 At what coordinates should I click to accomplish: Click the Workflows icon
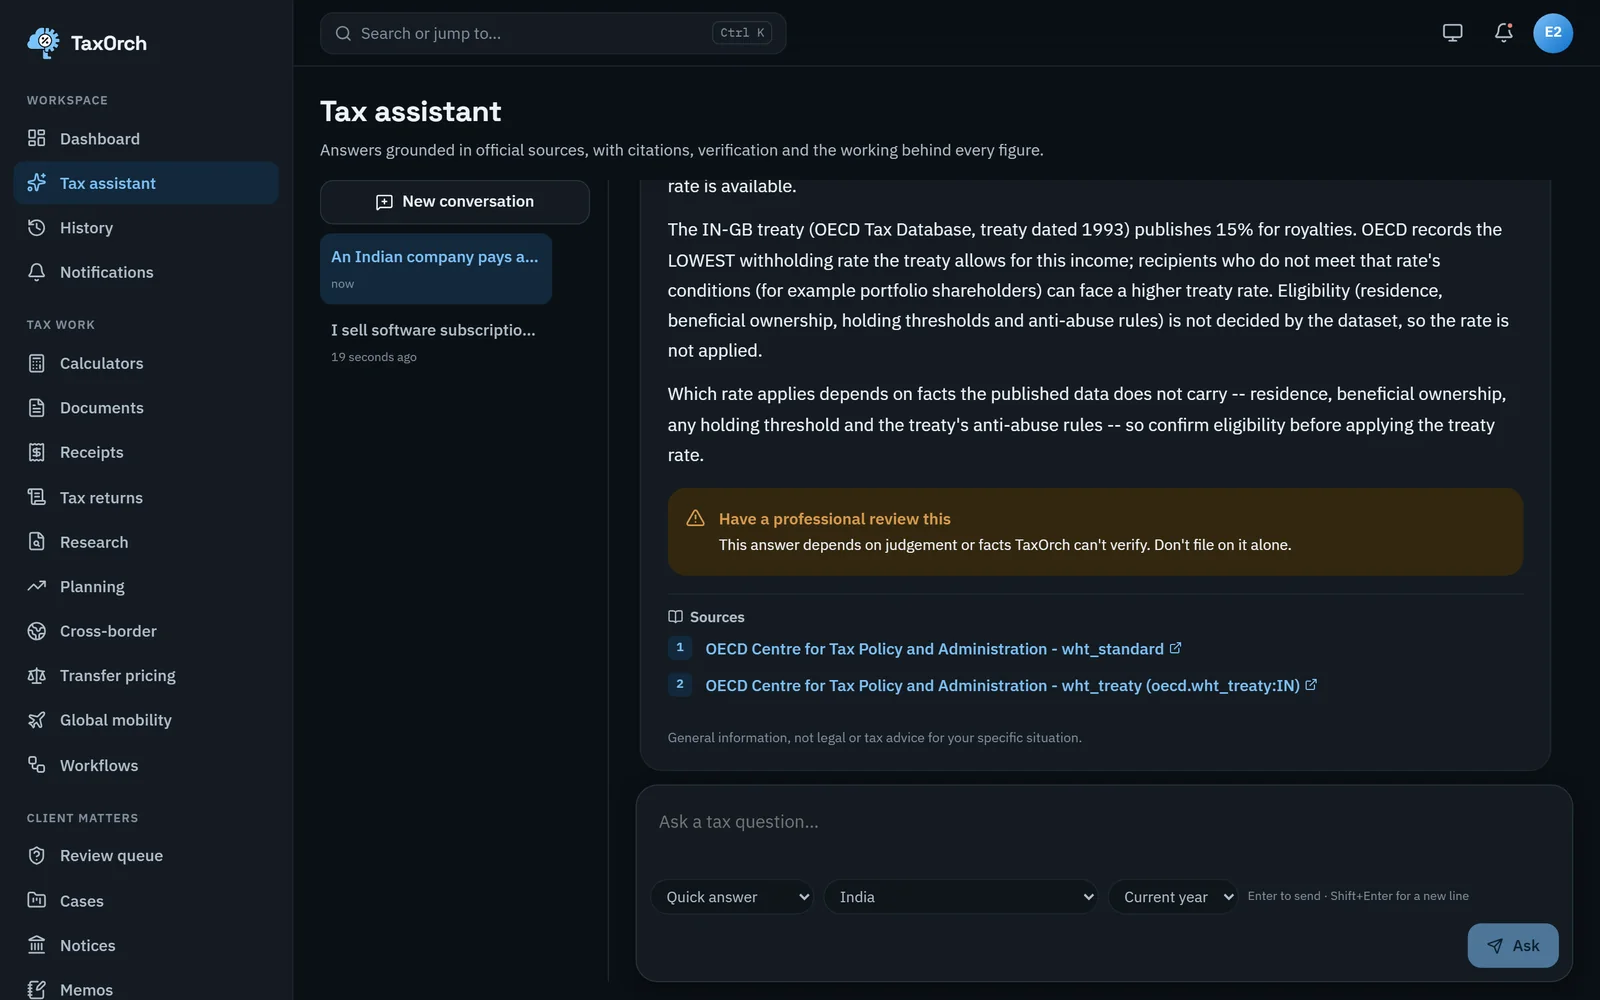pos(37,765)
